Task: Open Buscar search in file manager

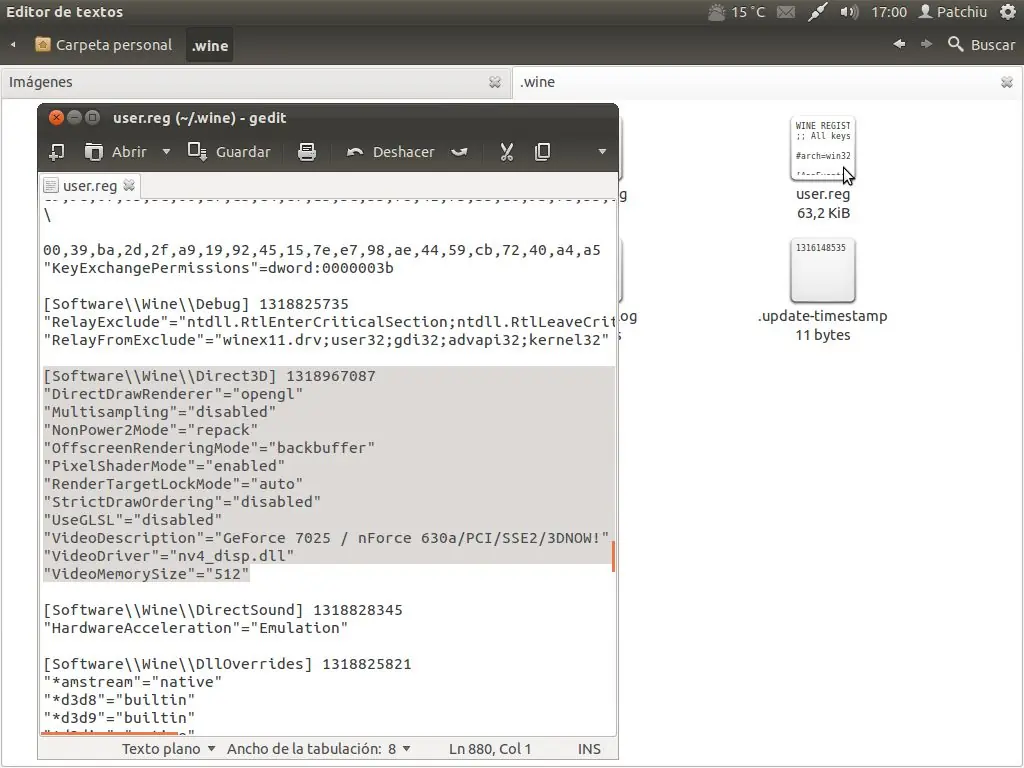Action: pyautogui.click(x=982, y=44)
